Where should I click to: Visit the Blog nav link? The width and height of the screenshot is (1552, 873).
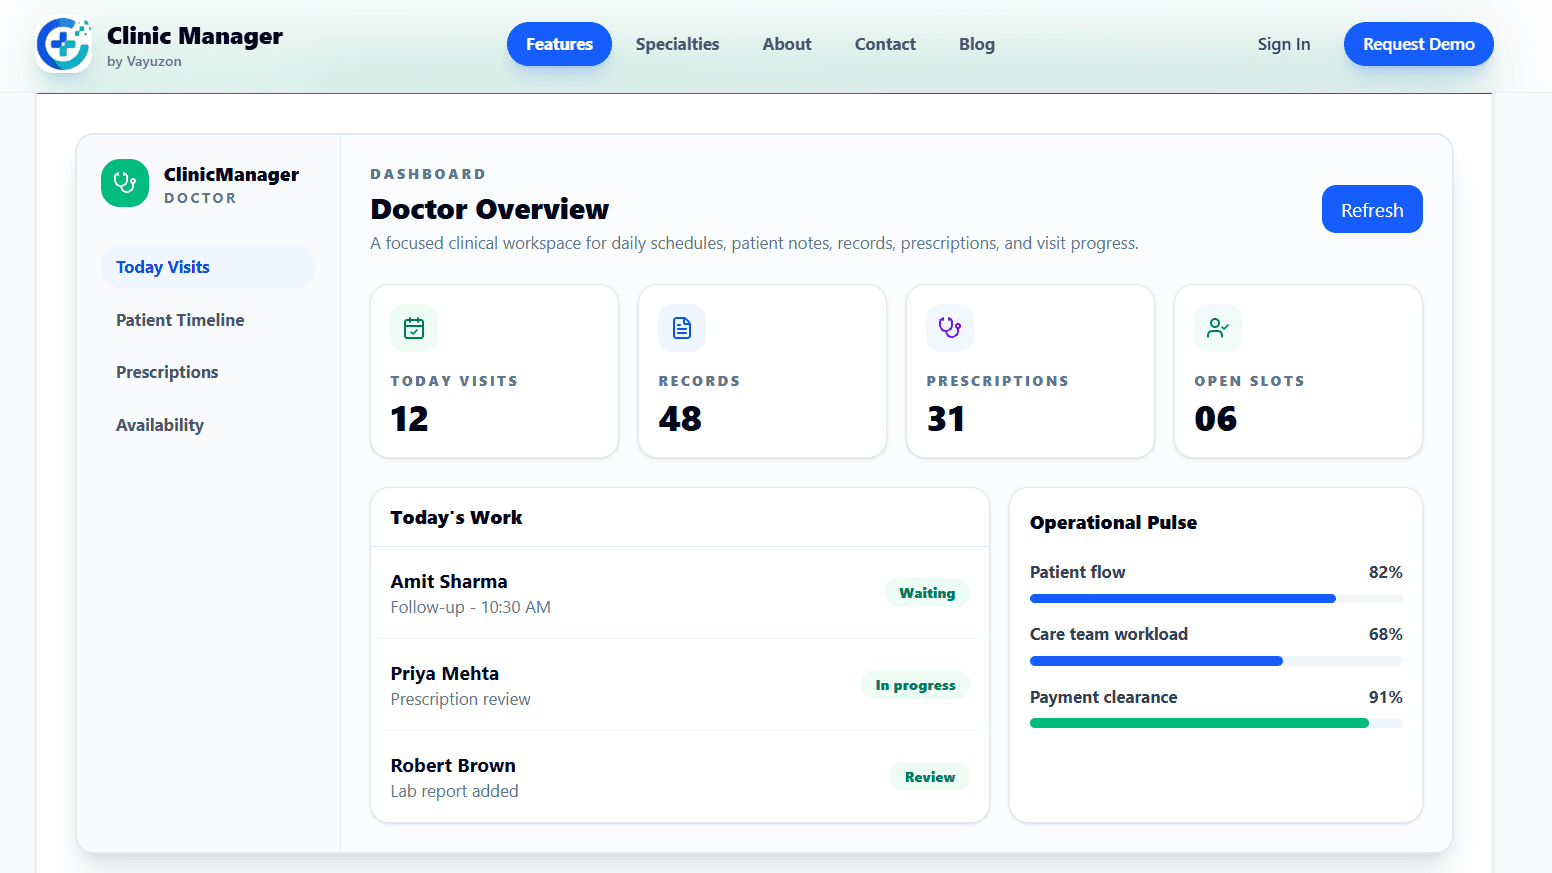pos(977,44)
